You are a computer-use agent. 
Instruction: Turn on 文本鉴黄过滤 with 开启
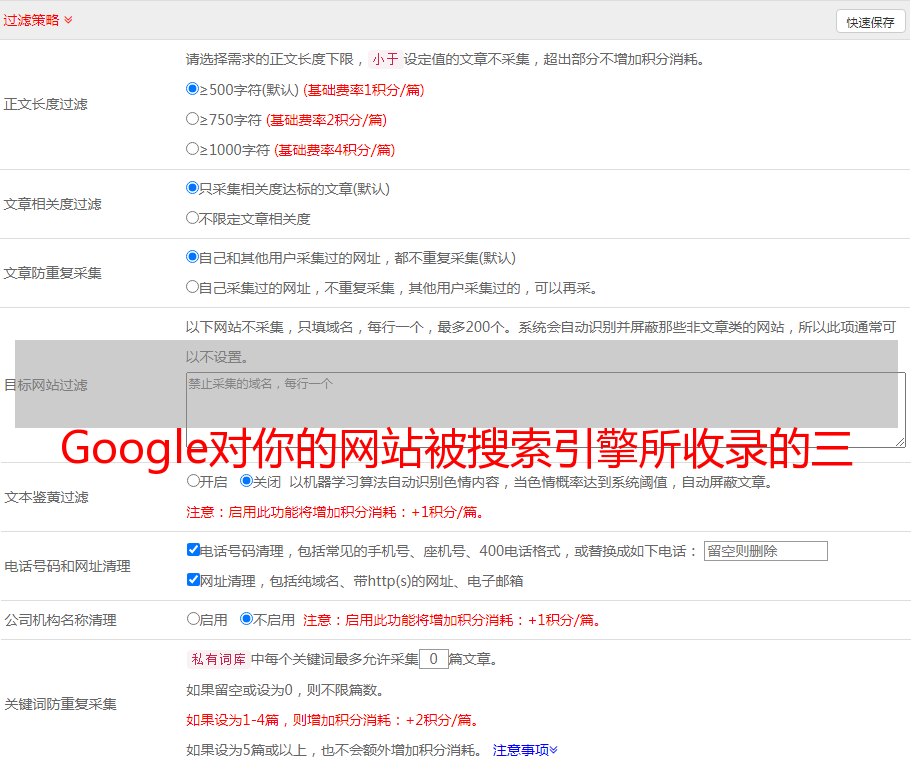tap(194, 481)
